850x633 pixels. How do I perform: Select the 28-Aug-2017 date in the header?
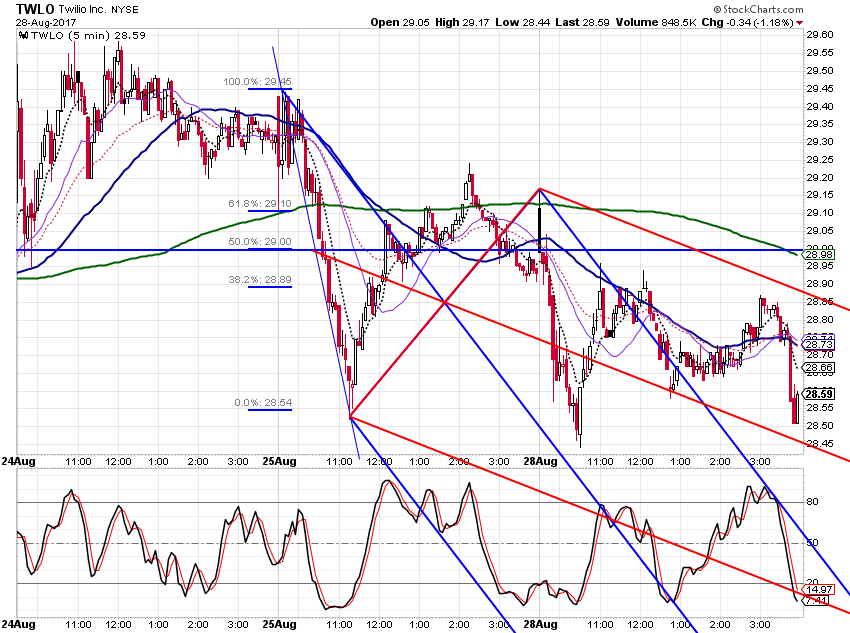46,23
